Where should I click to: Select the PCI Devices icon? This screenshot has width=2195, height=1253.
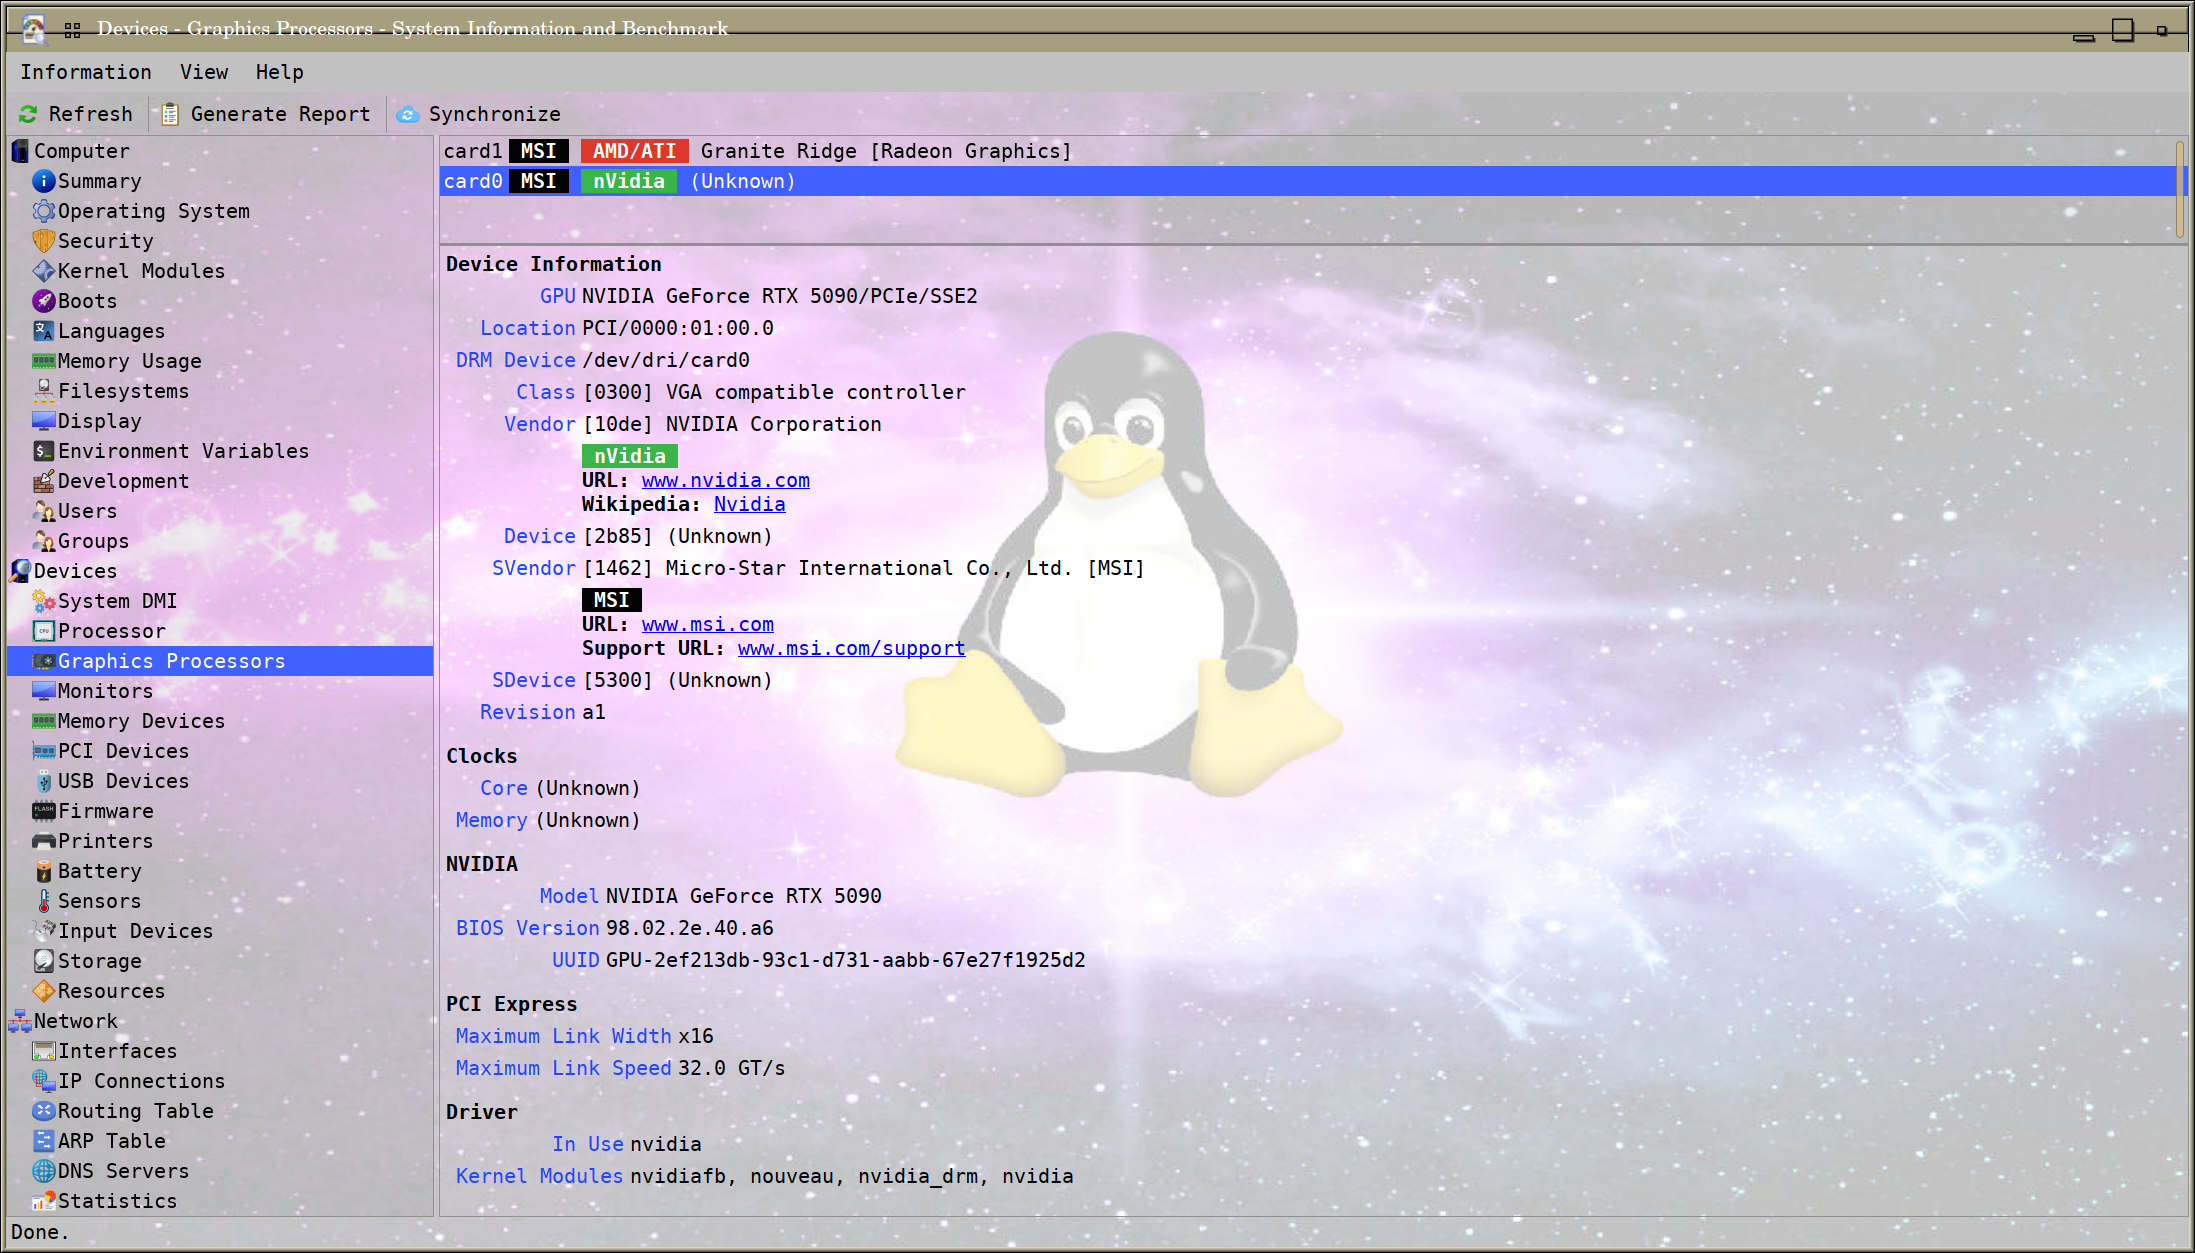click(44, 751)
